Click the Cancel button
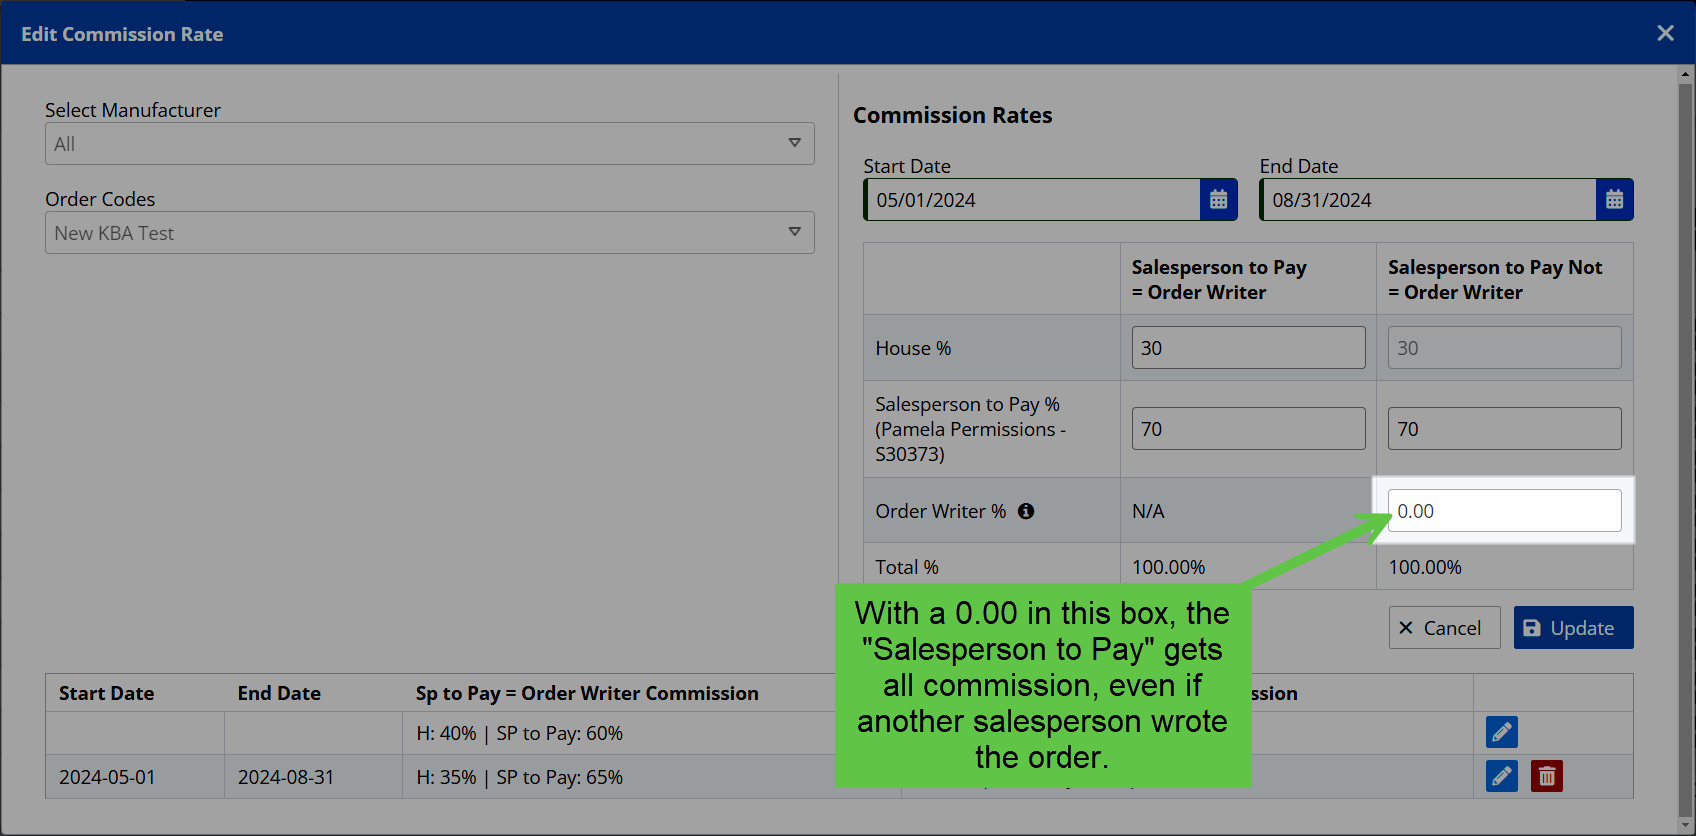This screenshot has width=1696, height=836. point(1444,628)
